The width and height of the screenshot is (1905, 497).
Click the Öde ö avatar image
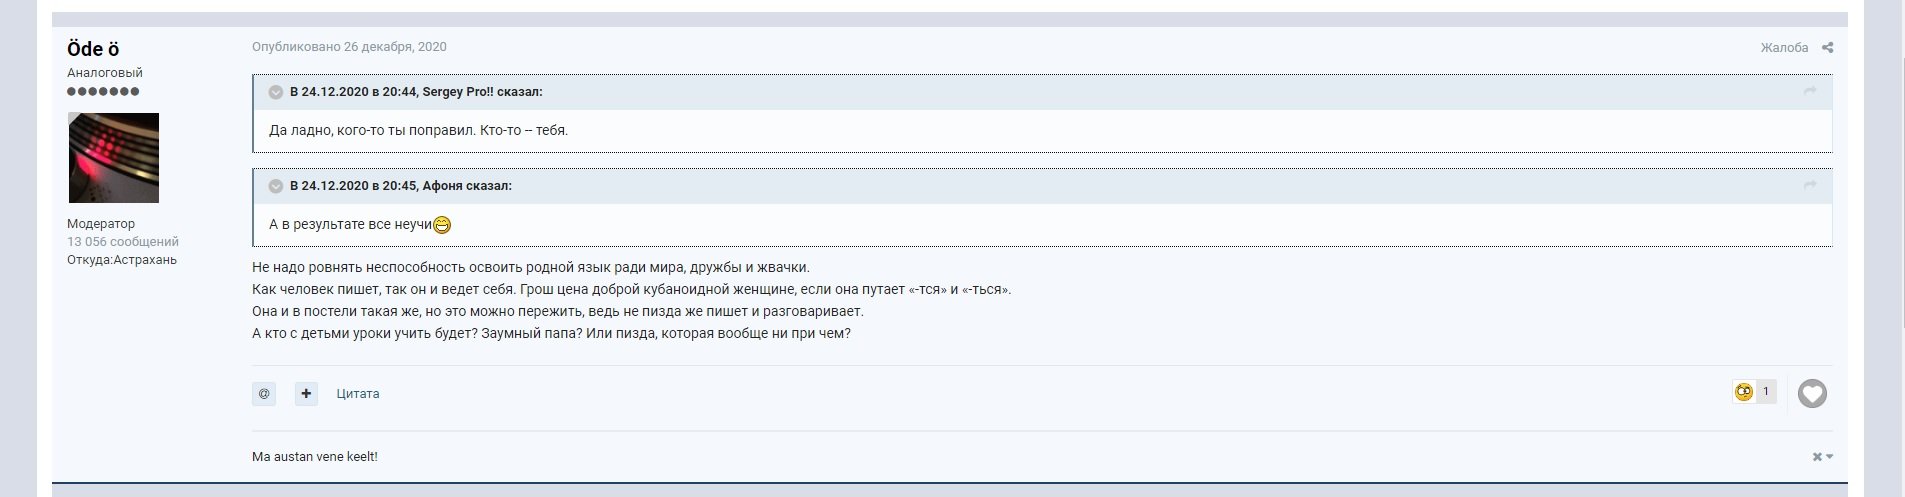pyautogui.click(x=113, y=158)
